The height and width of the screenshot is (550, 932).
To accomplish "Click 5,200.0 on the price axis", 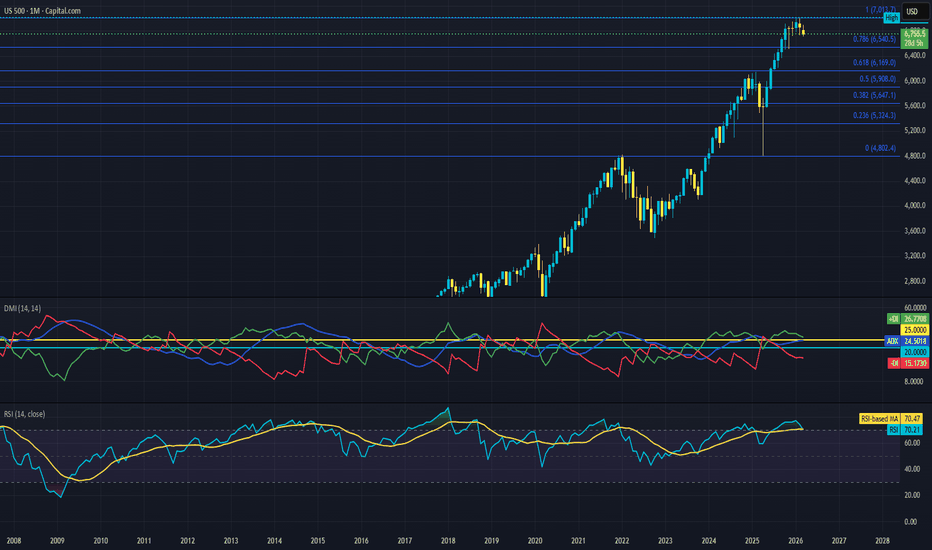I will coord(915,130).
